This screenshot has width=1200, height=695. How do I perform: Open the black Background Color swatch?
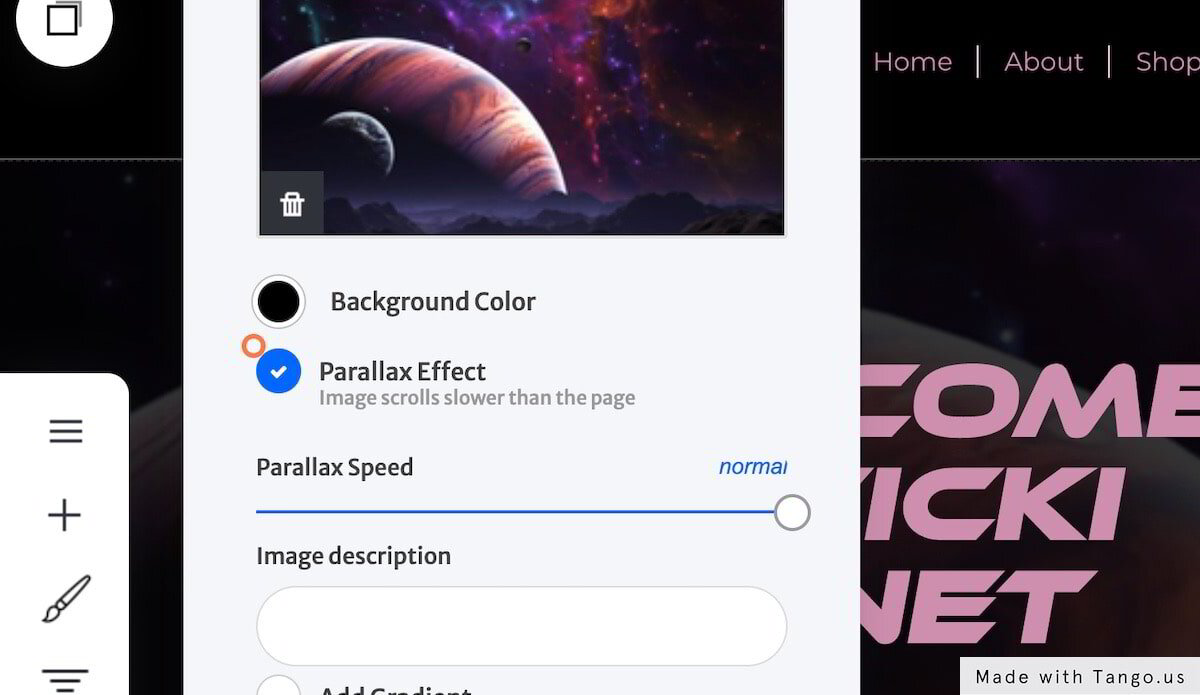279,301
